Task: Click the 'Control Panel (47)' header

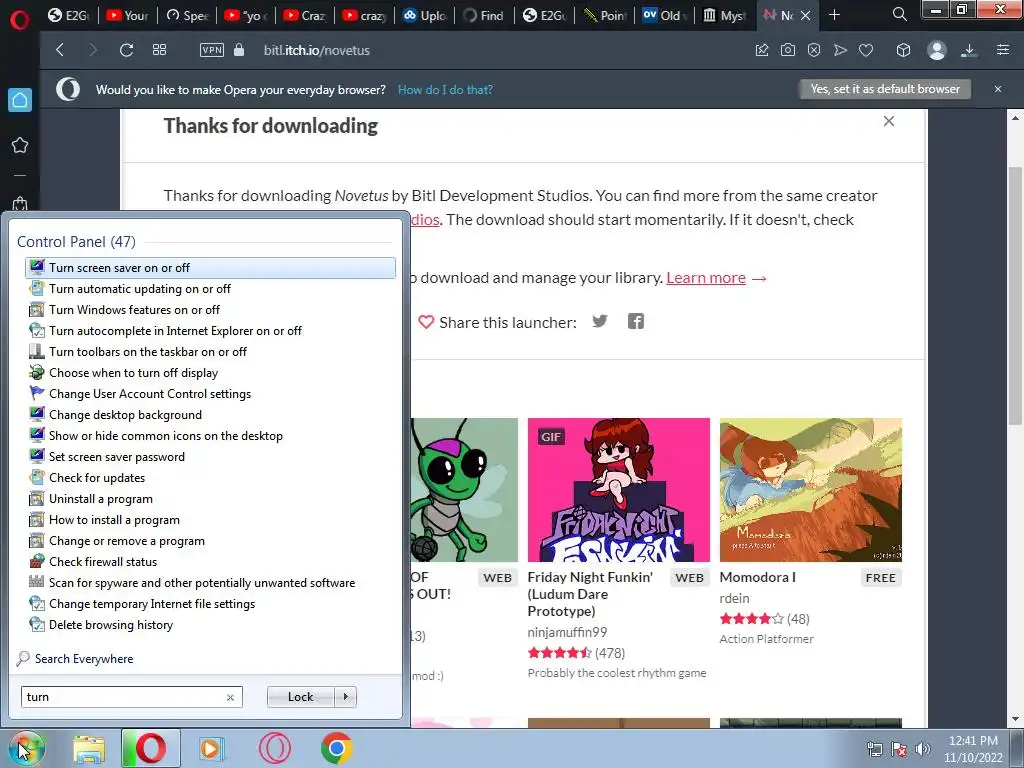Action: pyautogui.click(x=76, y=242)
